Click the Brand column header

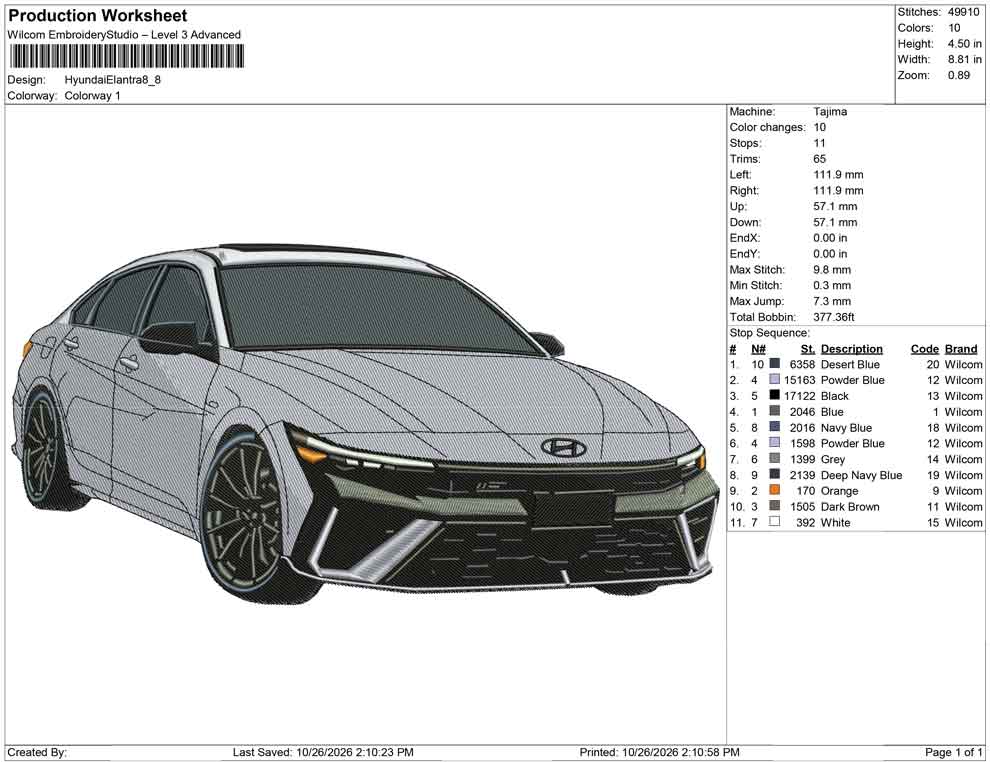961,348
